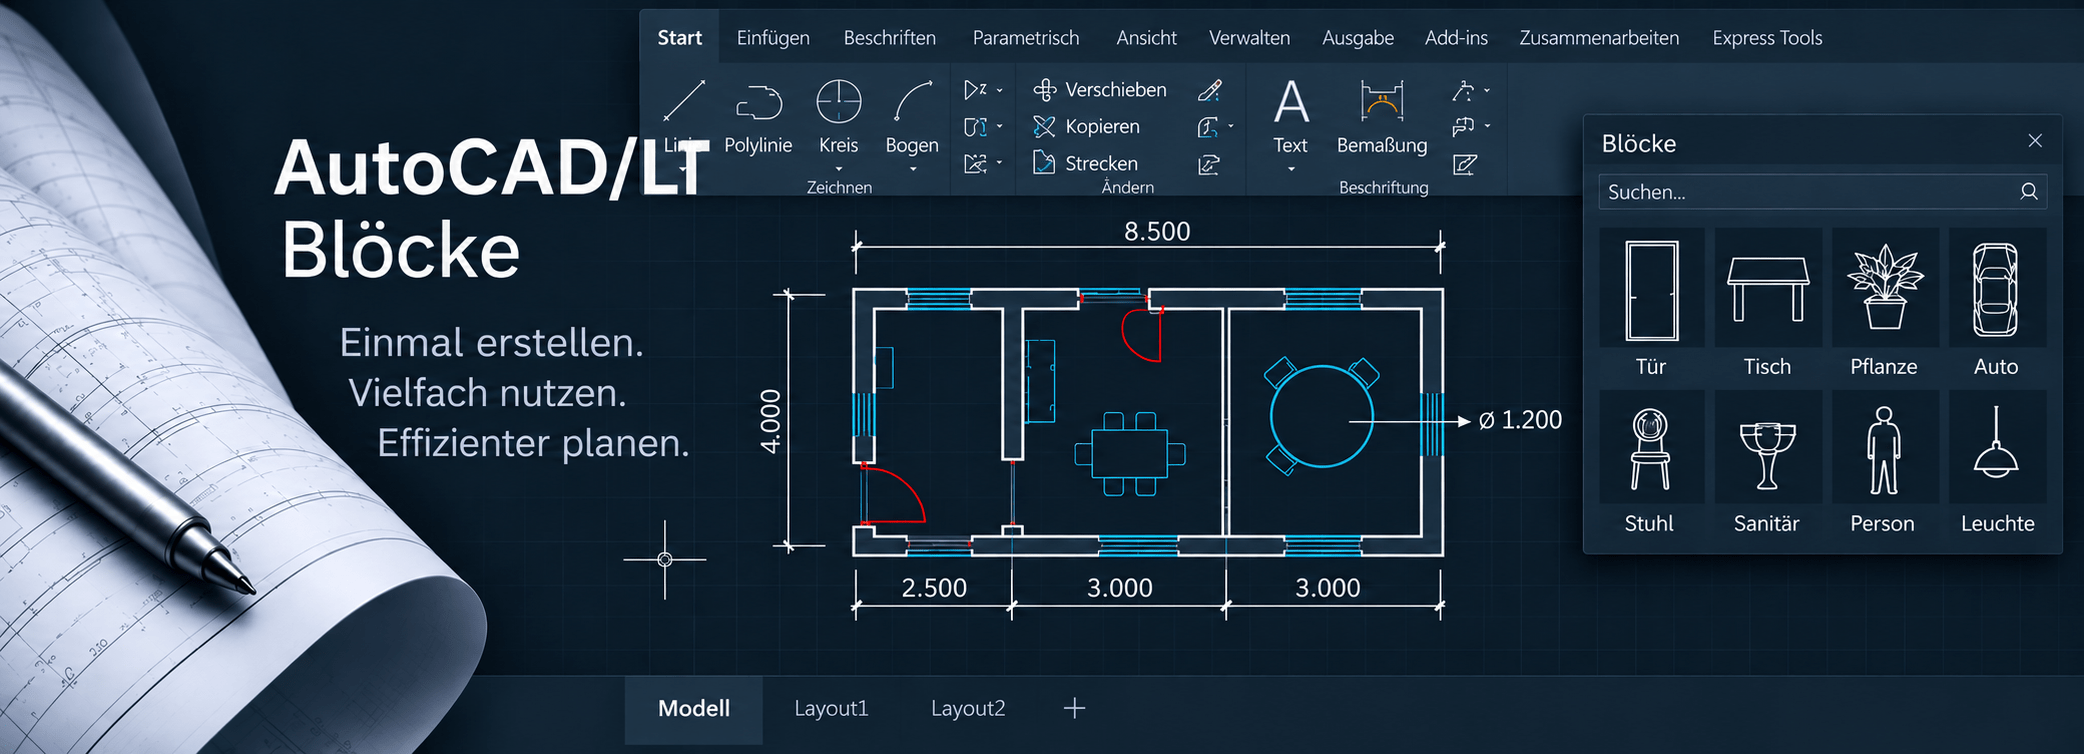This screenshot has width=2084, height=754.
Task: Expand the arrow beside the leader icon
Action: [x=1487, y=91]
